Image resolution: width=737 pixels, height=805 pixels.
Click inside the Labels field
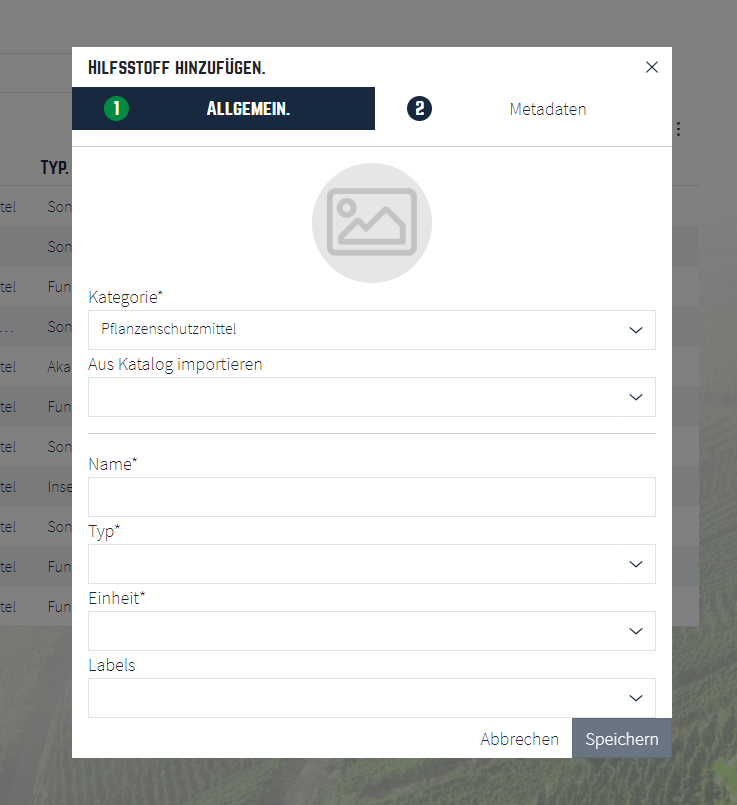point(372,698)
